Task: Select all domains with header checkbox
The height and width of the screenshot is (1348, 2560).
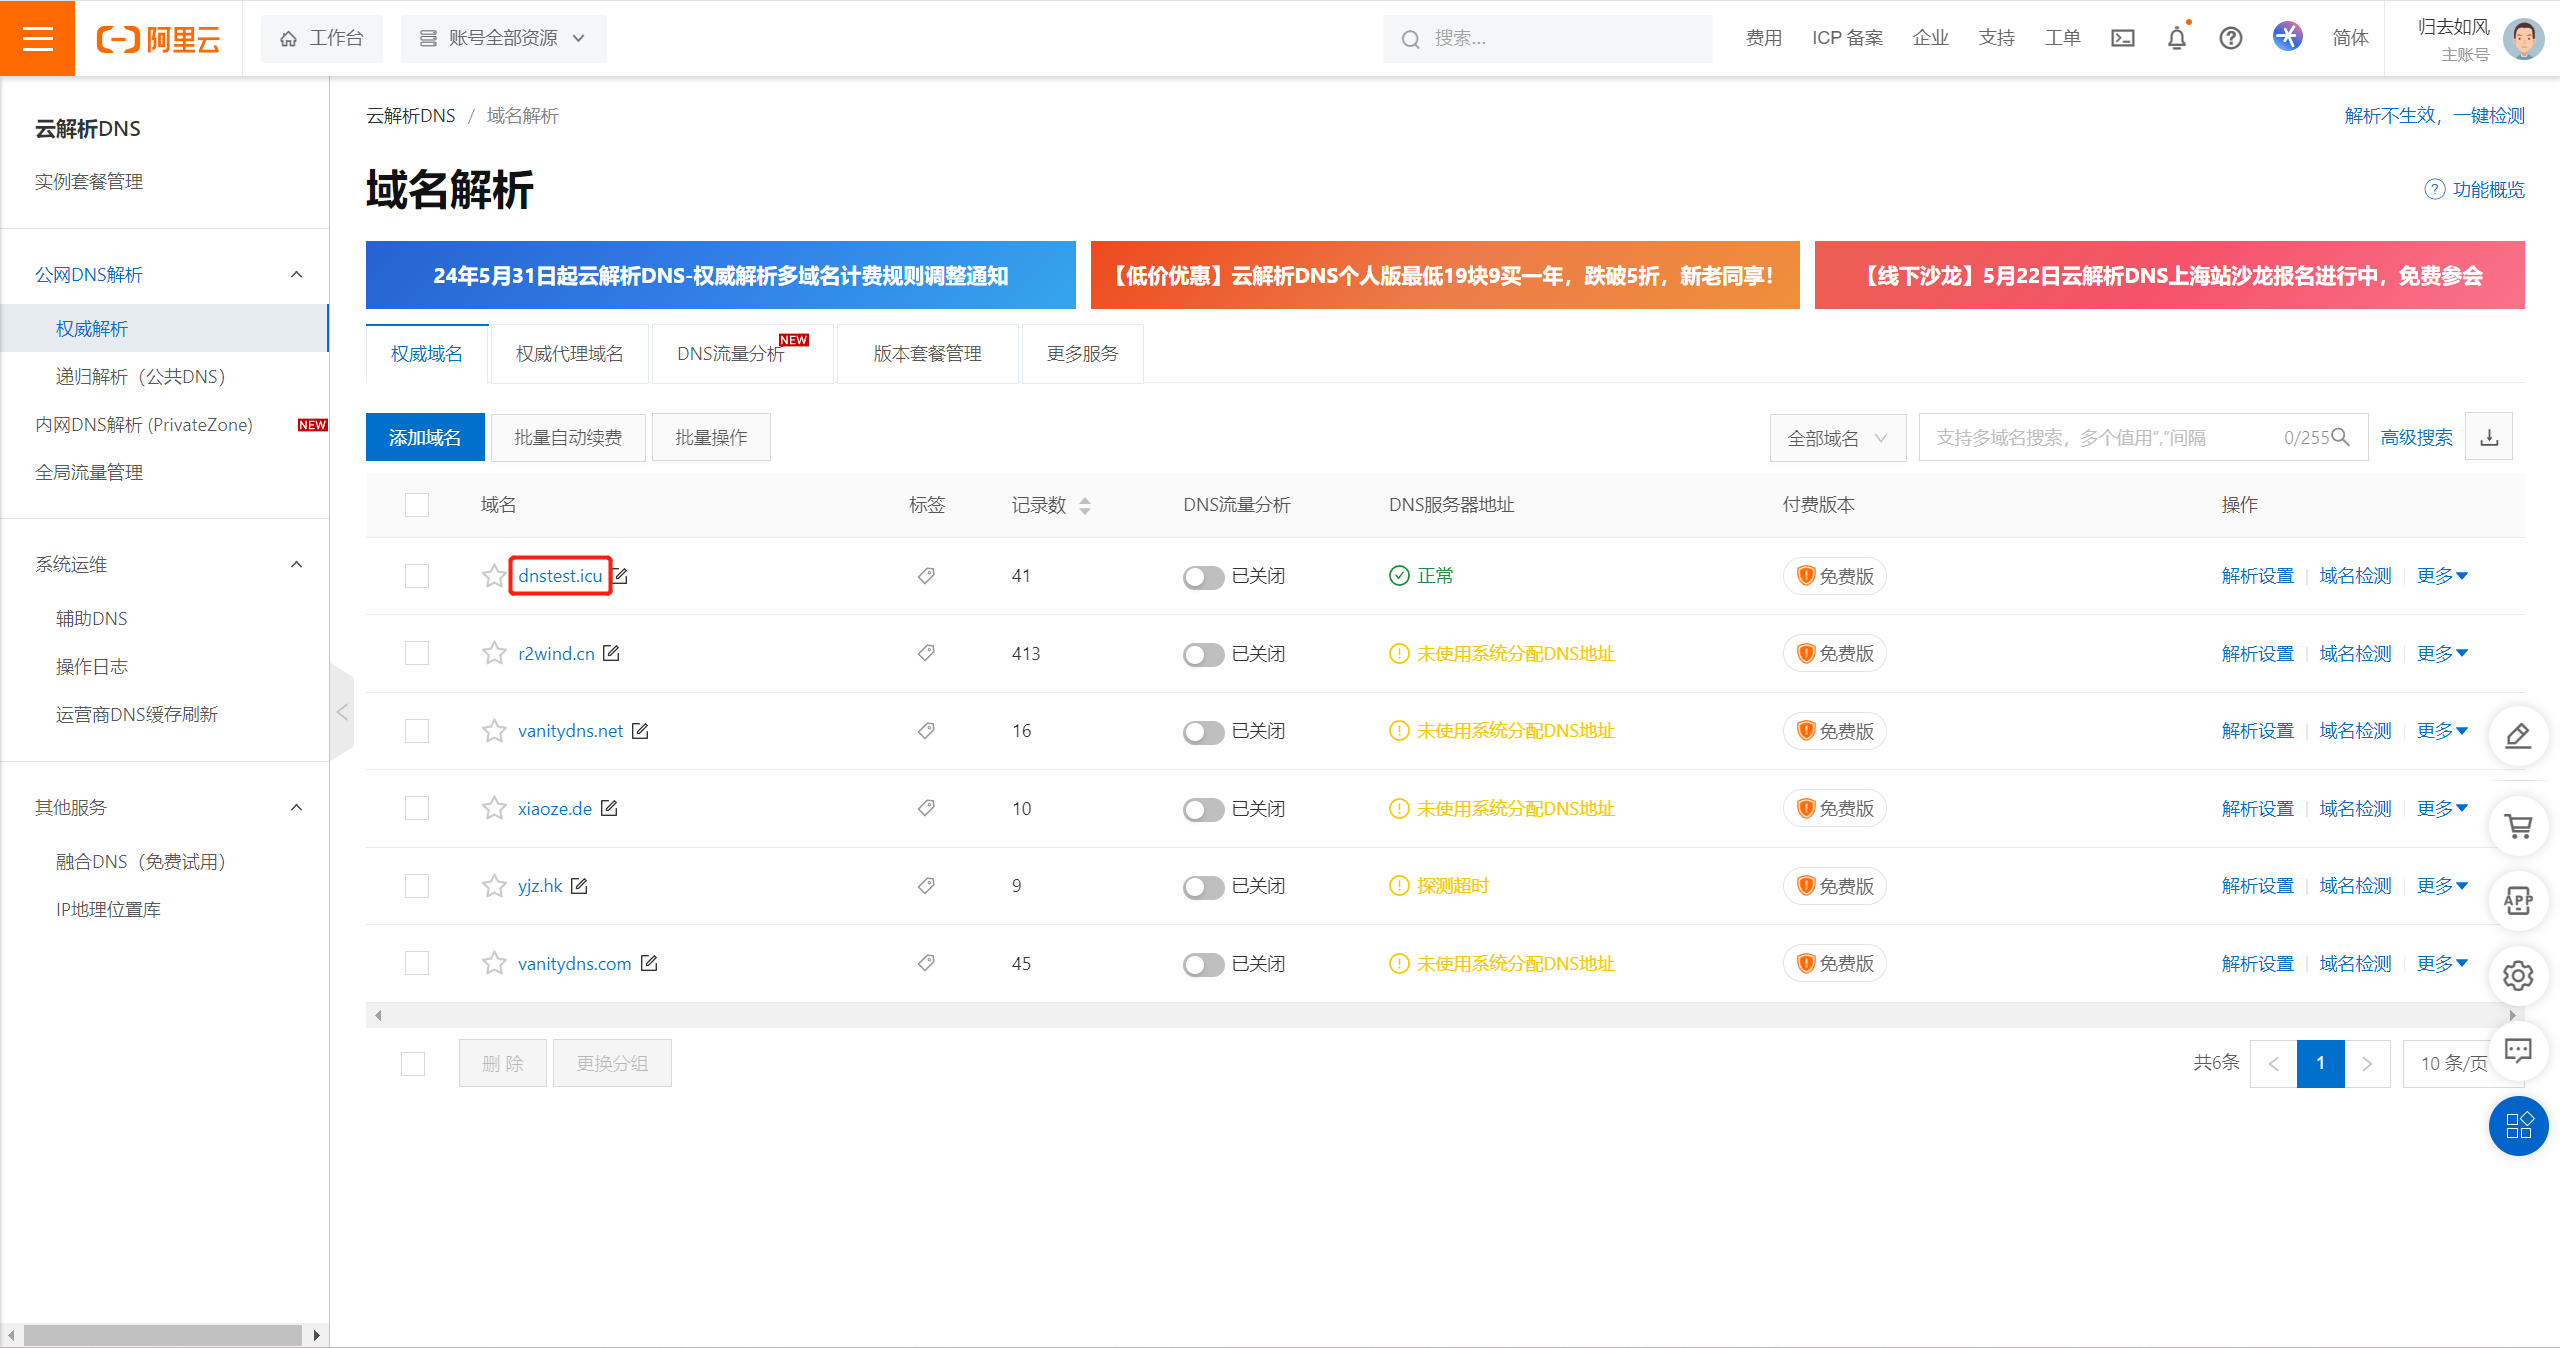Action: click(416, 505)
